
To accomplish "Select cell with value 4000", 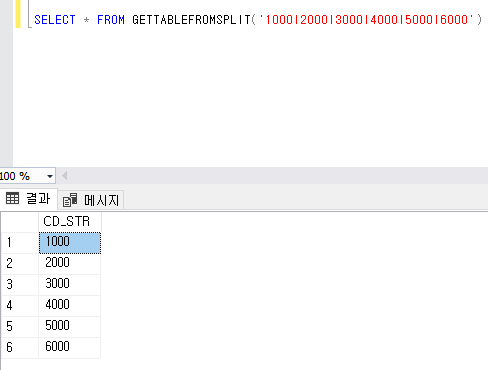I will (x=69, y=306).
